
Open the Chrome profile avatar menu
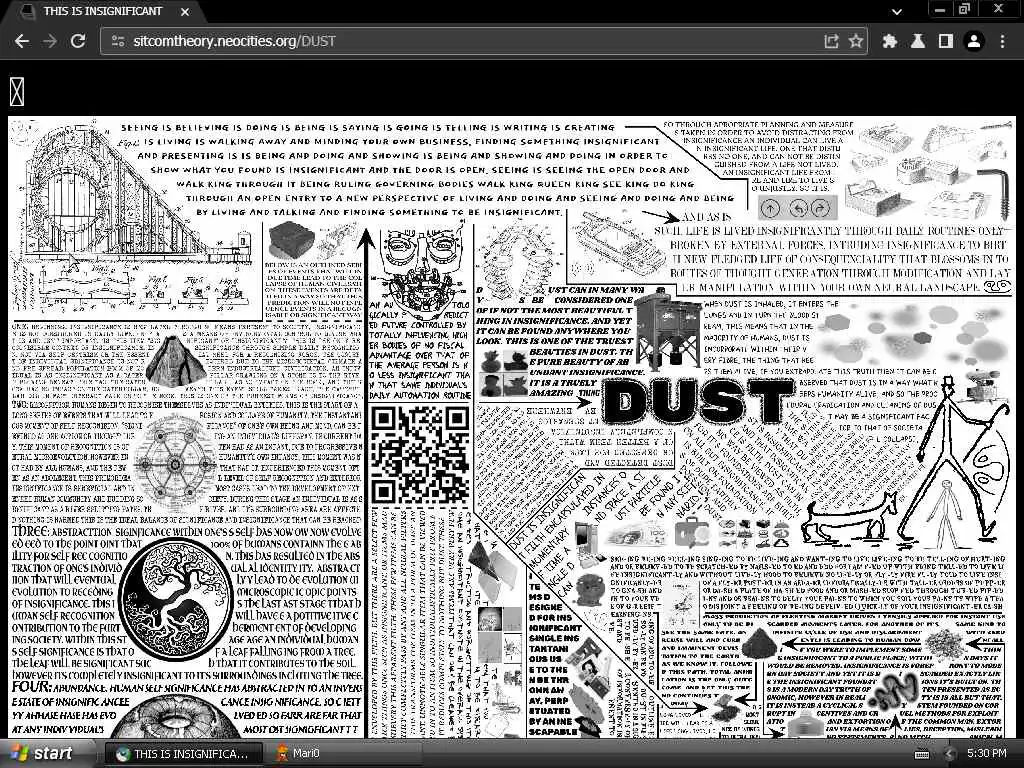click(x=974, y=41)
